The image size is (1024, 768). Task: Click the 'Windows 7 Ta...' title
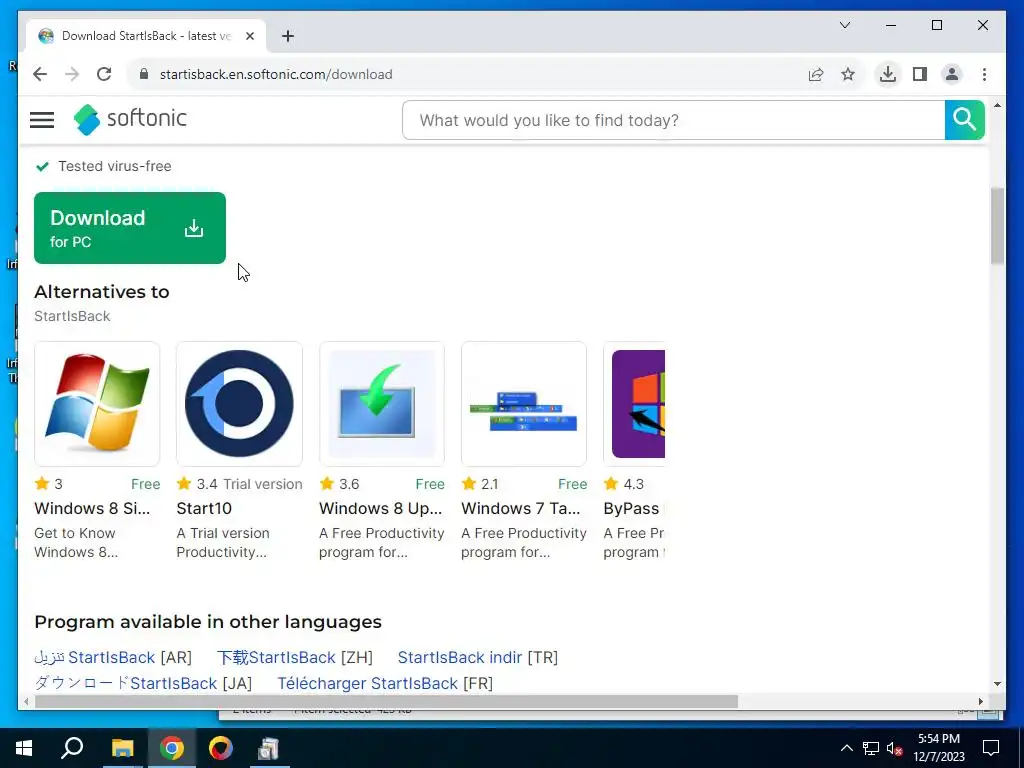[520, 508]
